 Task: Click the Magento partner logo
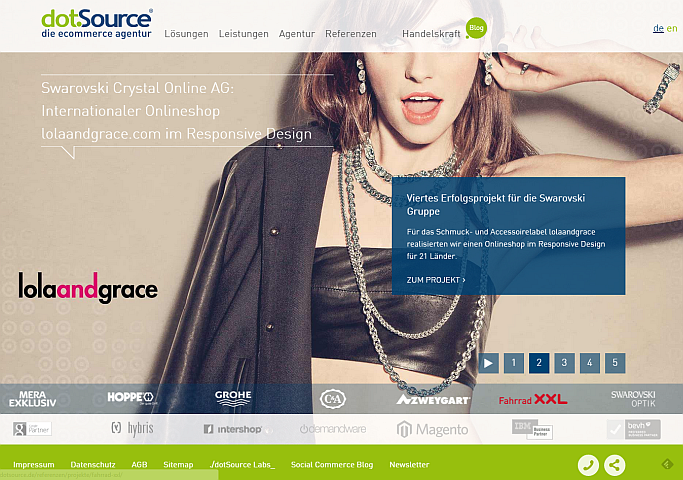[433, 429]
